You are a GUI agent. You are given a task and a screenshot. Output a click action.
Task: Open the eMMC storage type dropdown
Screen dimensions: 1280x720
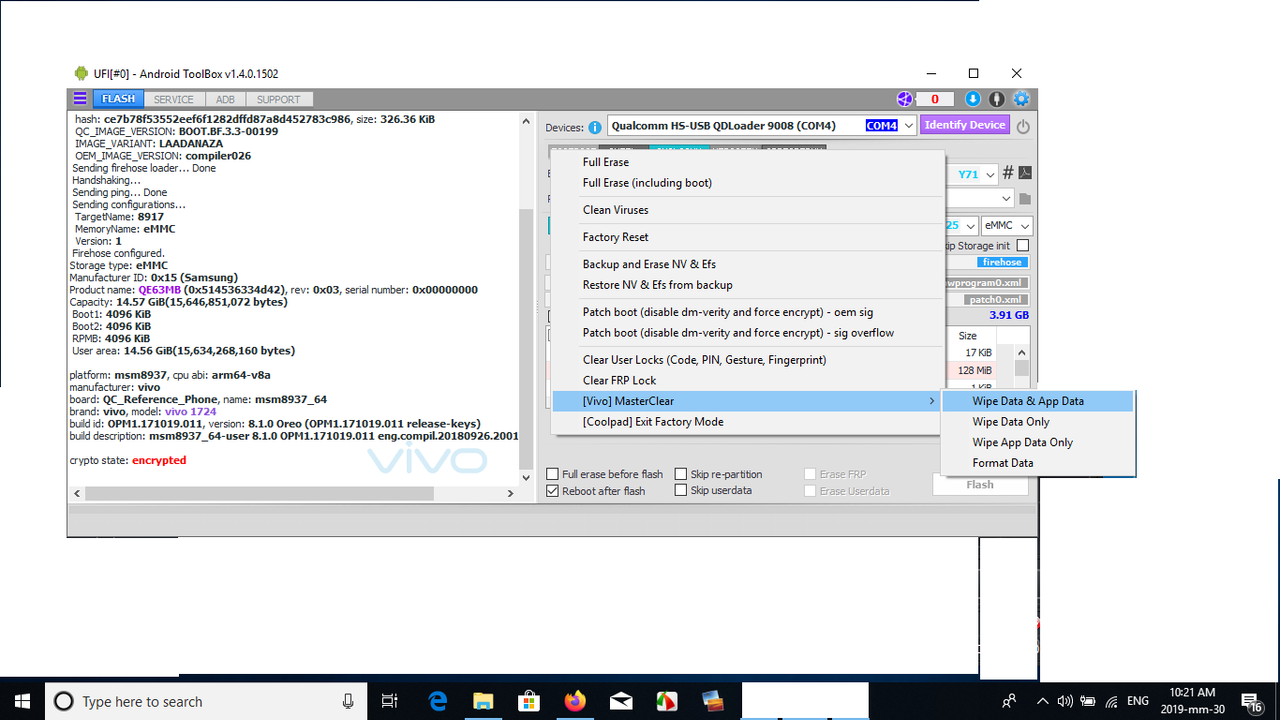1007,226
